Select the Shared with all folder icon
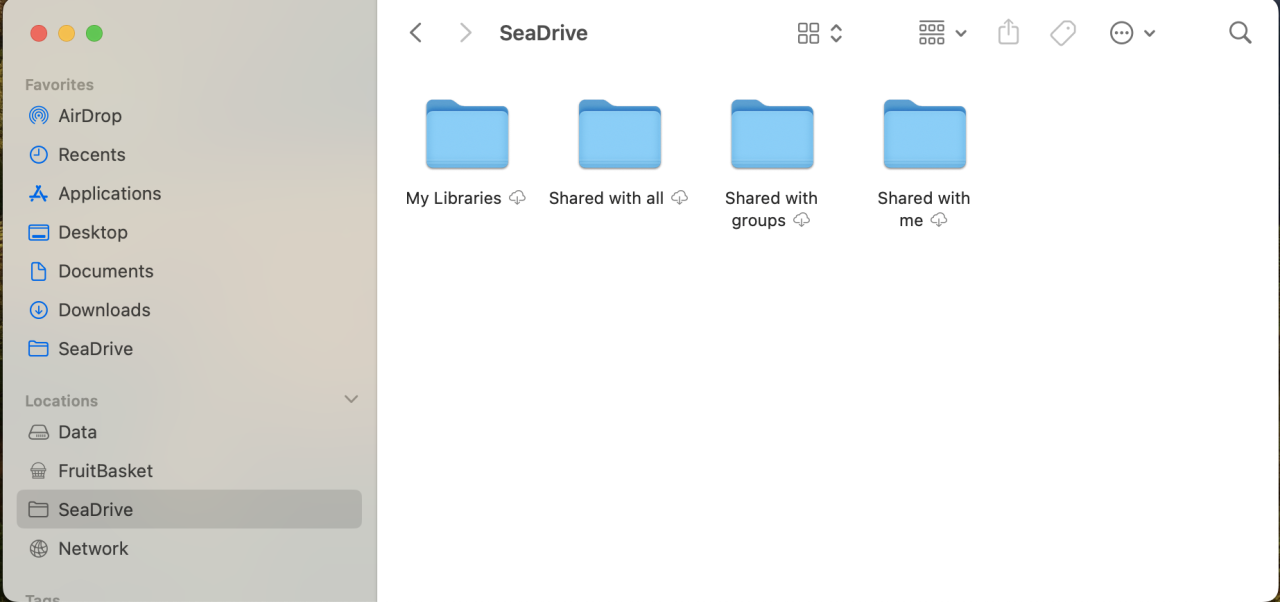The width and height of the screenshot is (1280, 602). pyautogui.click(x=620, y=134)
